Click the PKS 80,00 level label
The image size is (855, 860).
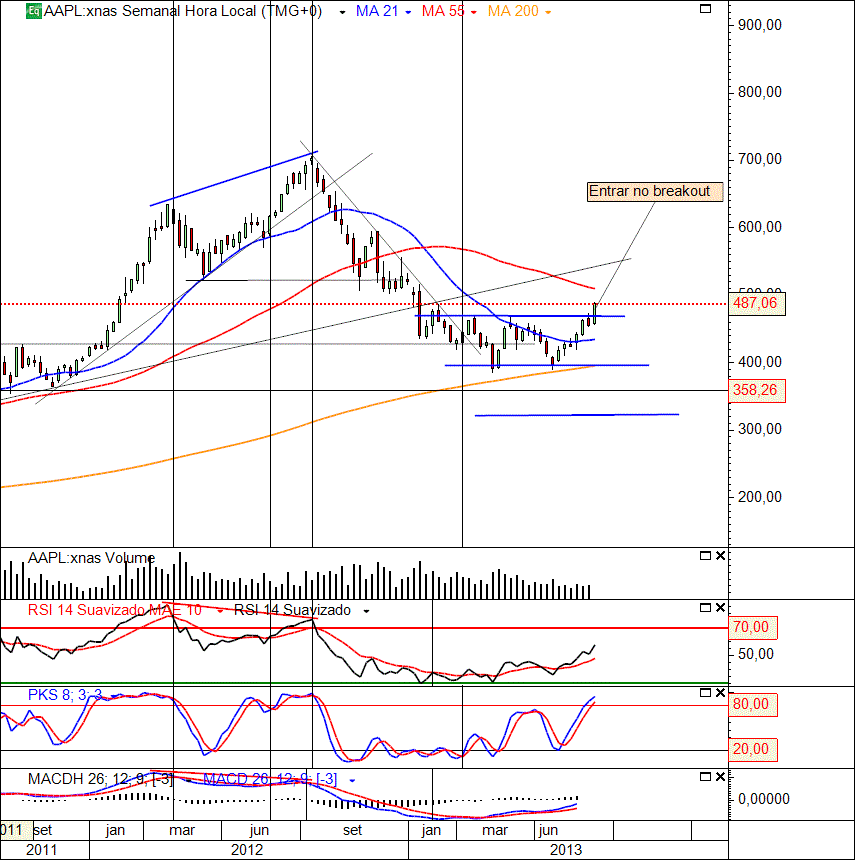click(x=752, y=704)
